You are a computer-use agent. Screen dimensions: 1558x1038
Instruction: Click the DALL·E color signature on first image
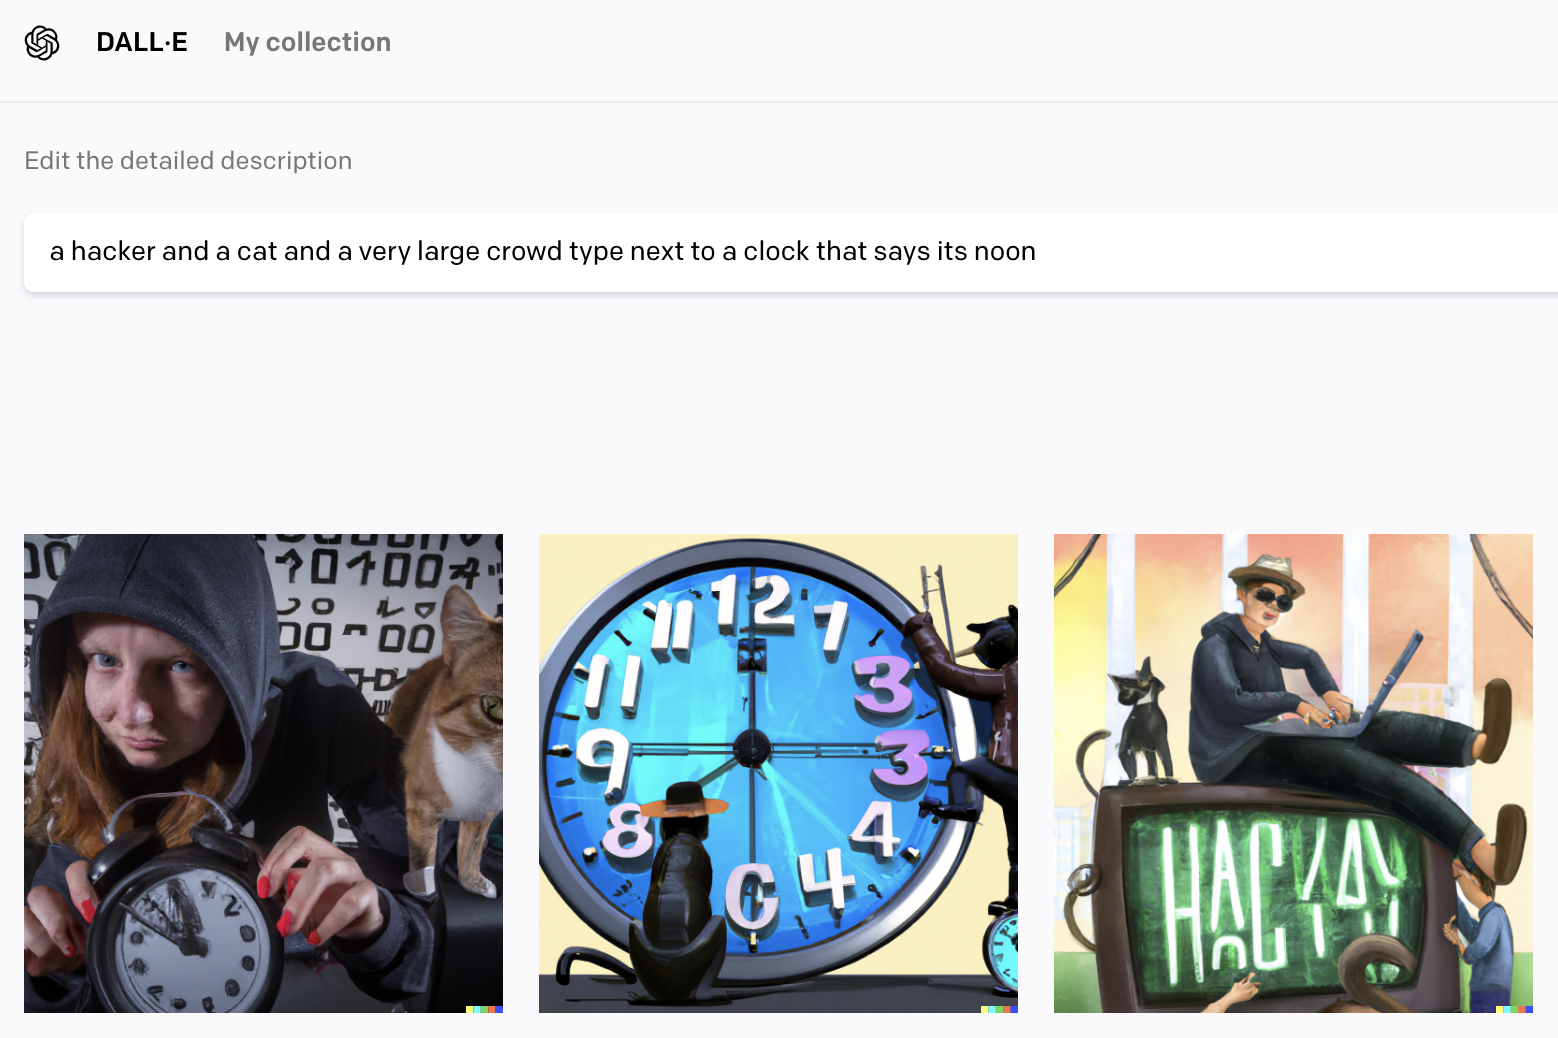pos(484,1009)
